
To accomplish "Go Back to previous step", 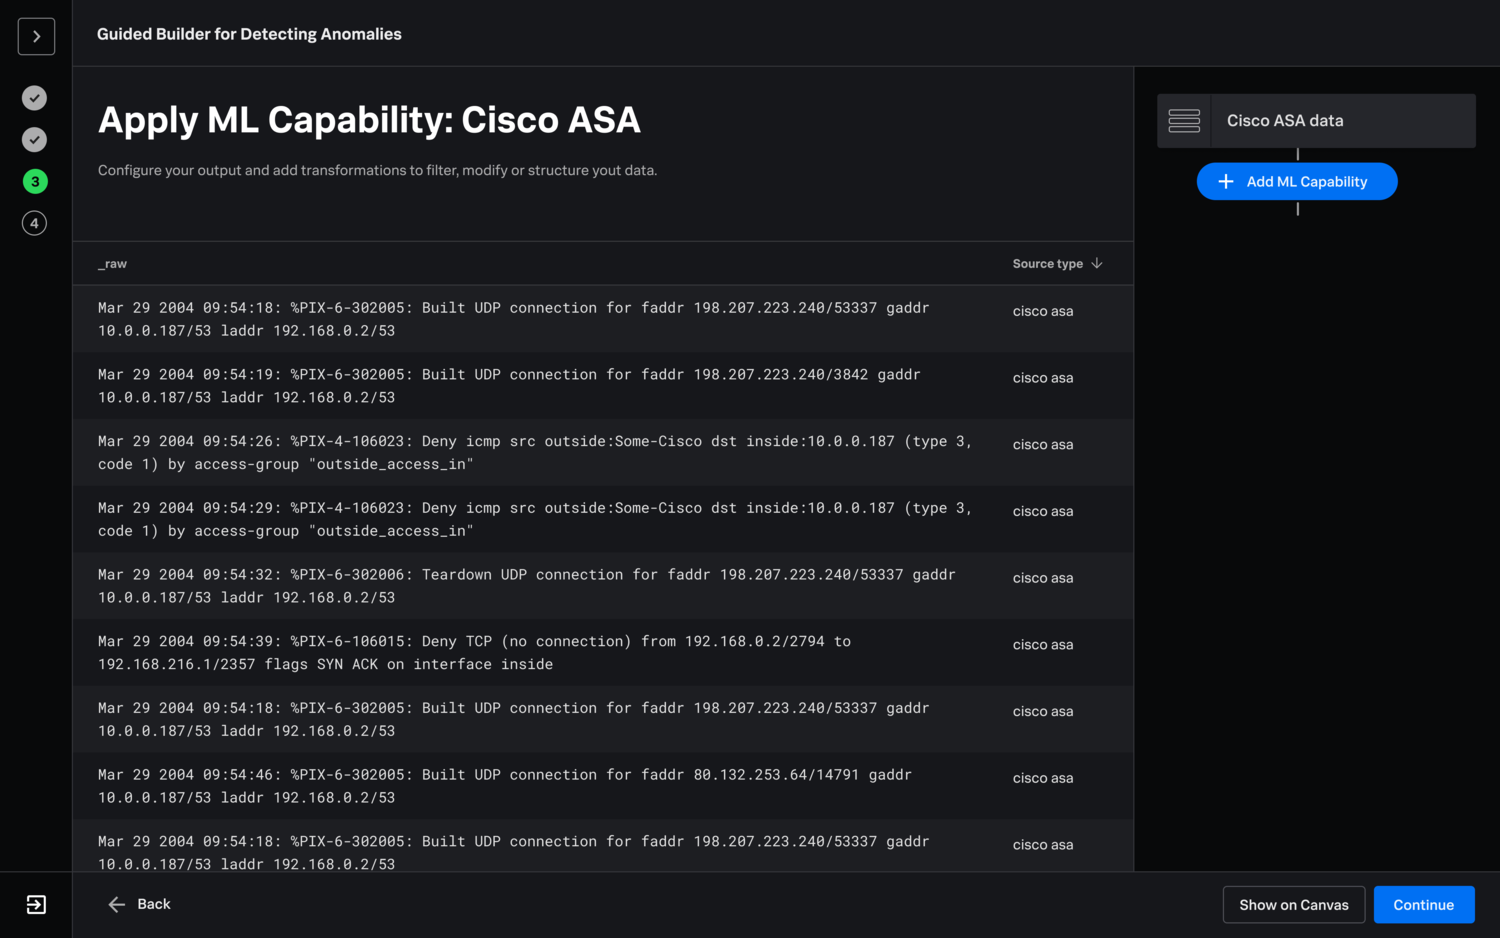I will 139,904.
